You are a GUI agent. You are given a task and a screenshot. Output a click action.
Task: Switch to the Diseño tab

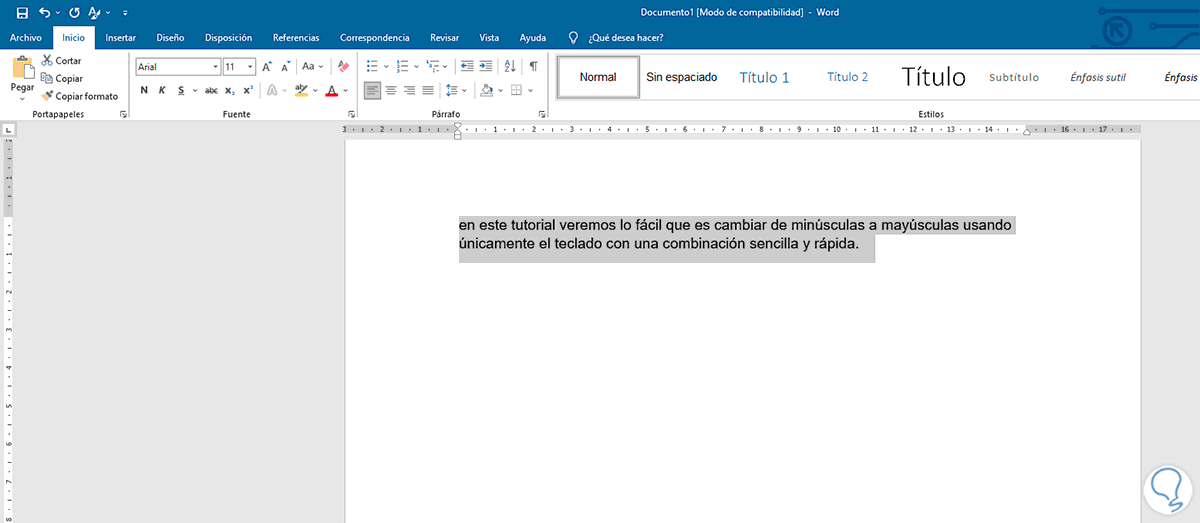[x=170, y=38]
